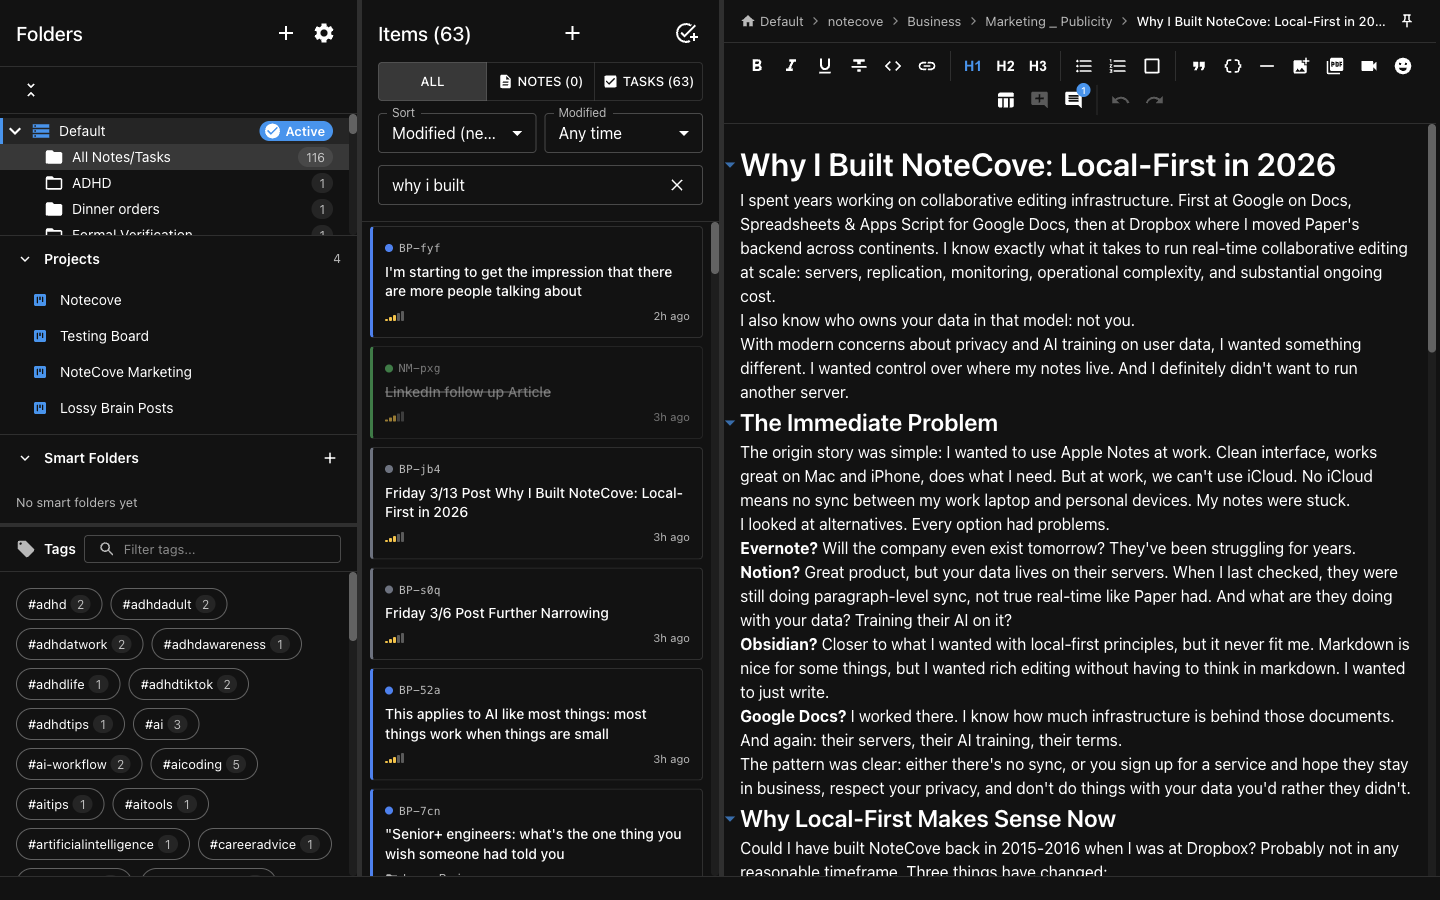Toggle Heading 1 style
This screenshot has height=900, width=1440.
972,66
